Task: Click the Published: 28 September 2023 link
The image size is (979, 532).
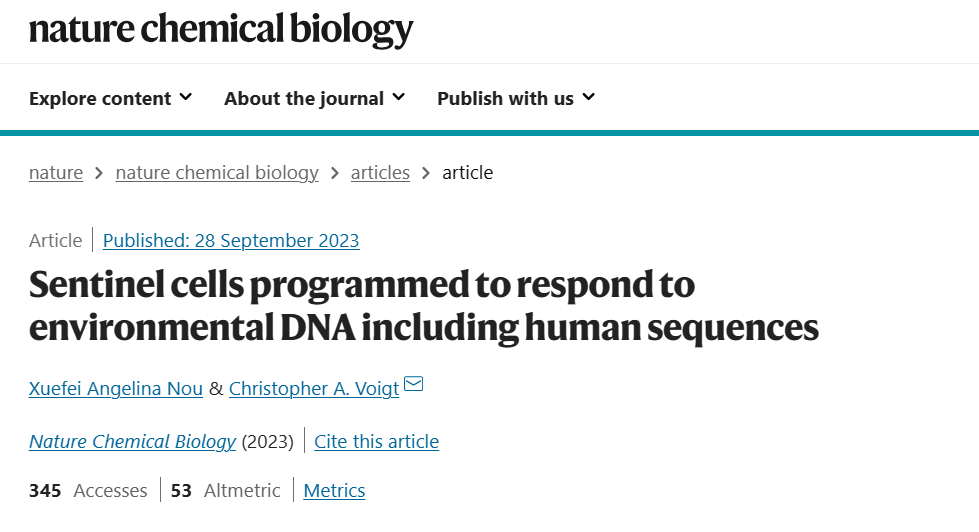Action: (x=231, y=240)
